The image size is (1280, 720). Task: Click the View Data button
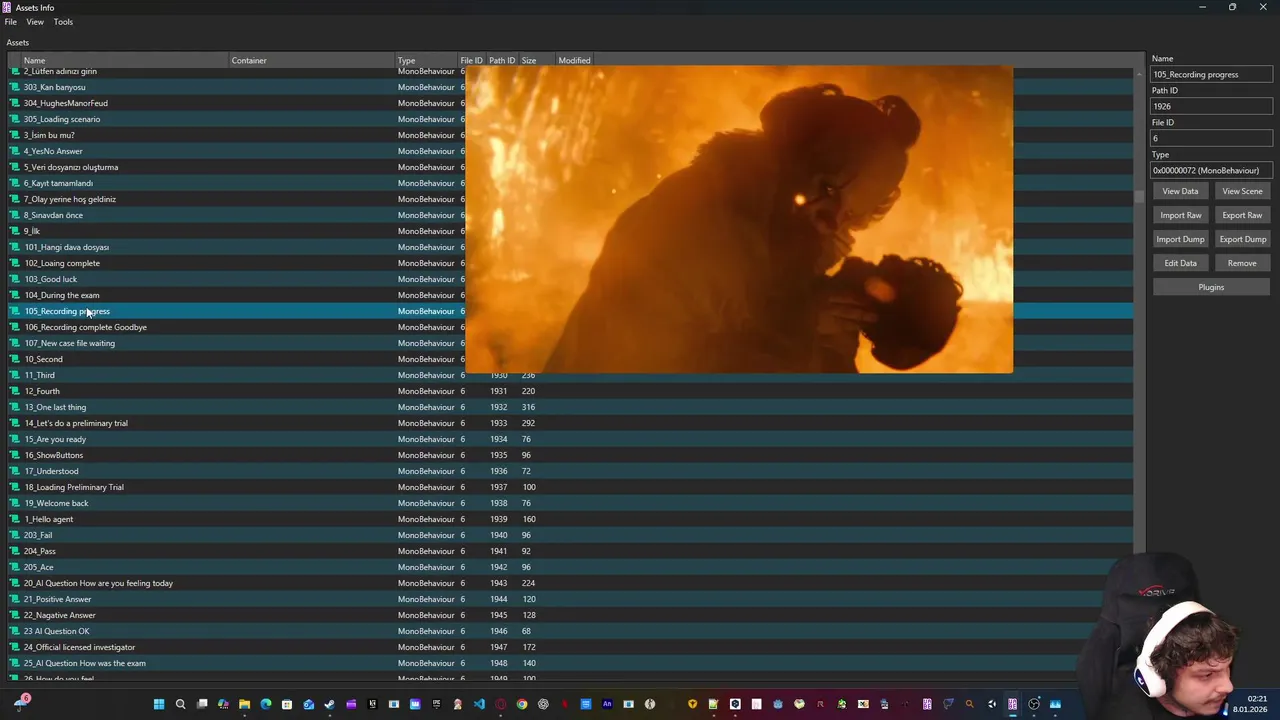tap(1180, 191)
